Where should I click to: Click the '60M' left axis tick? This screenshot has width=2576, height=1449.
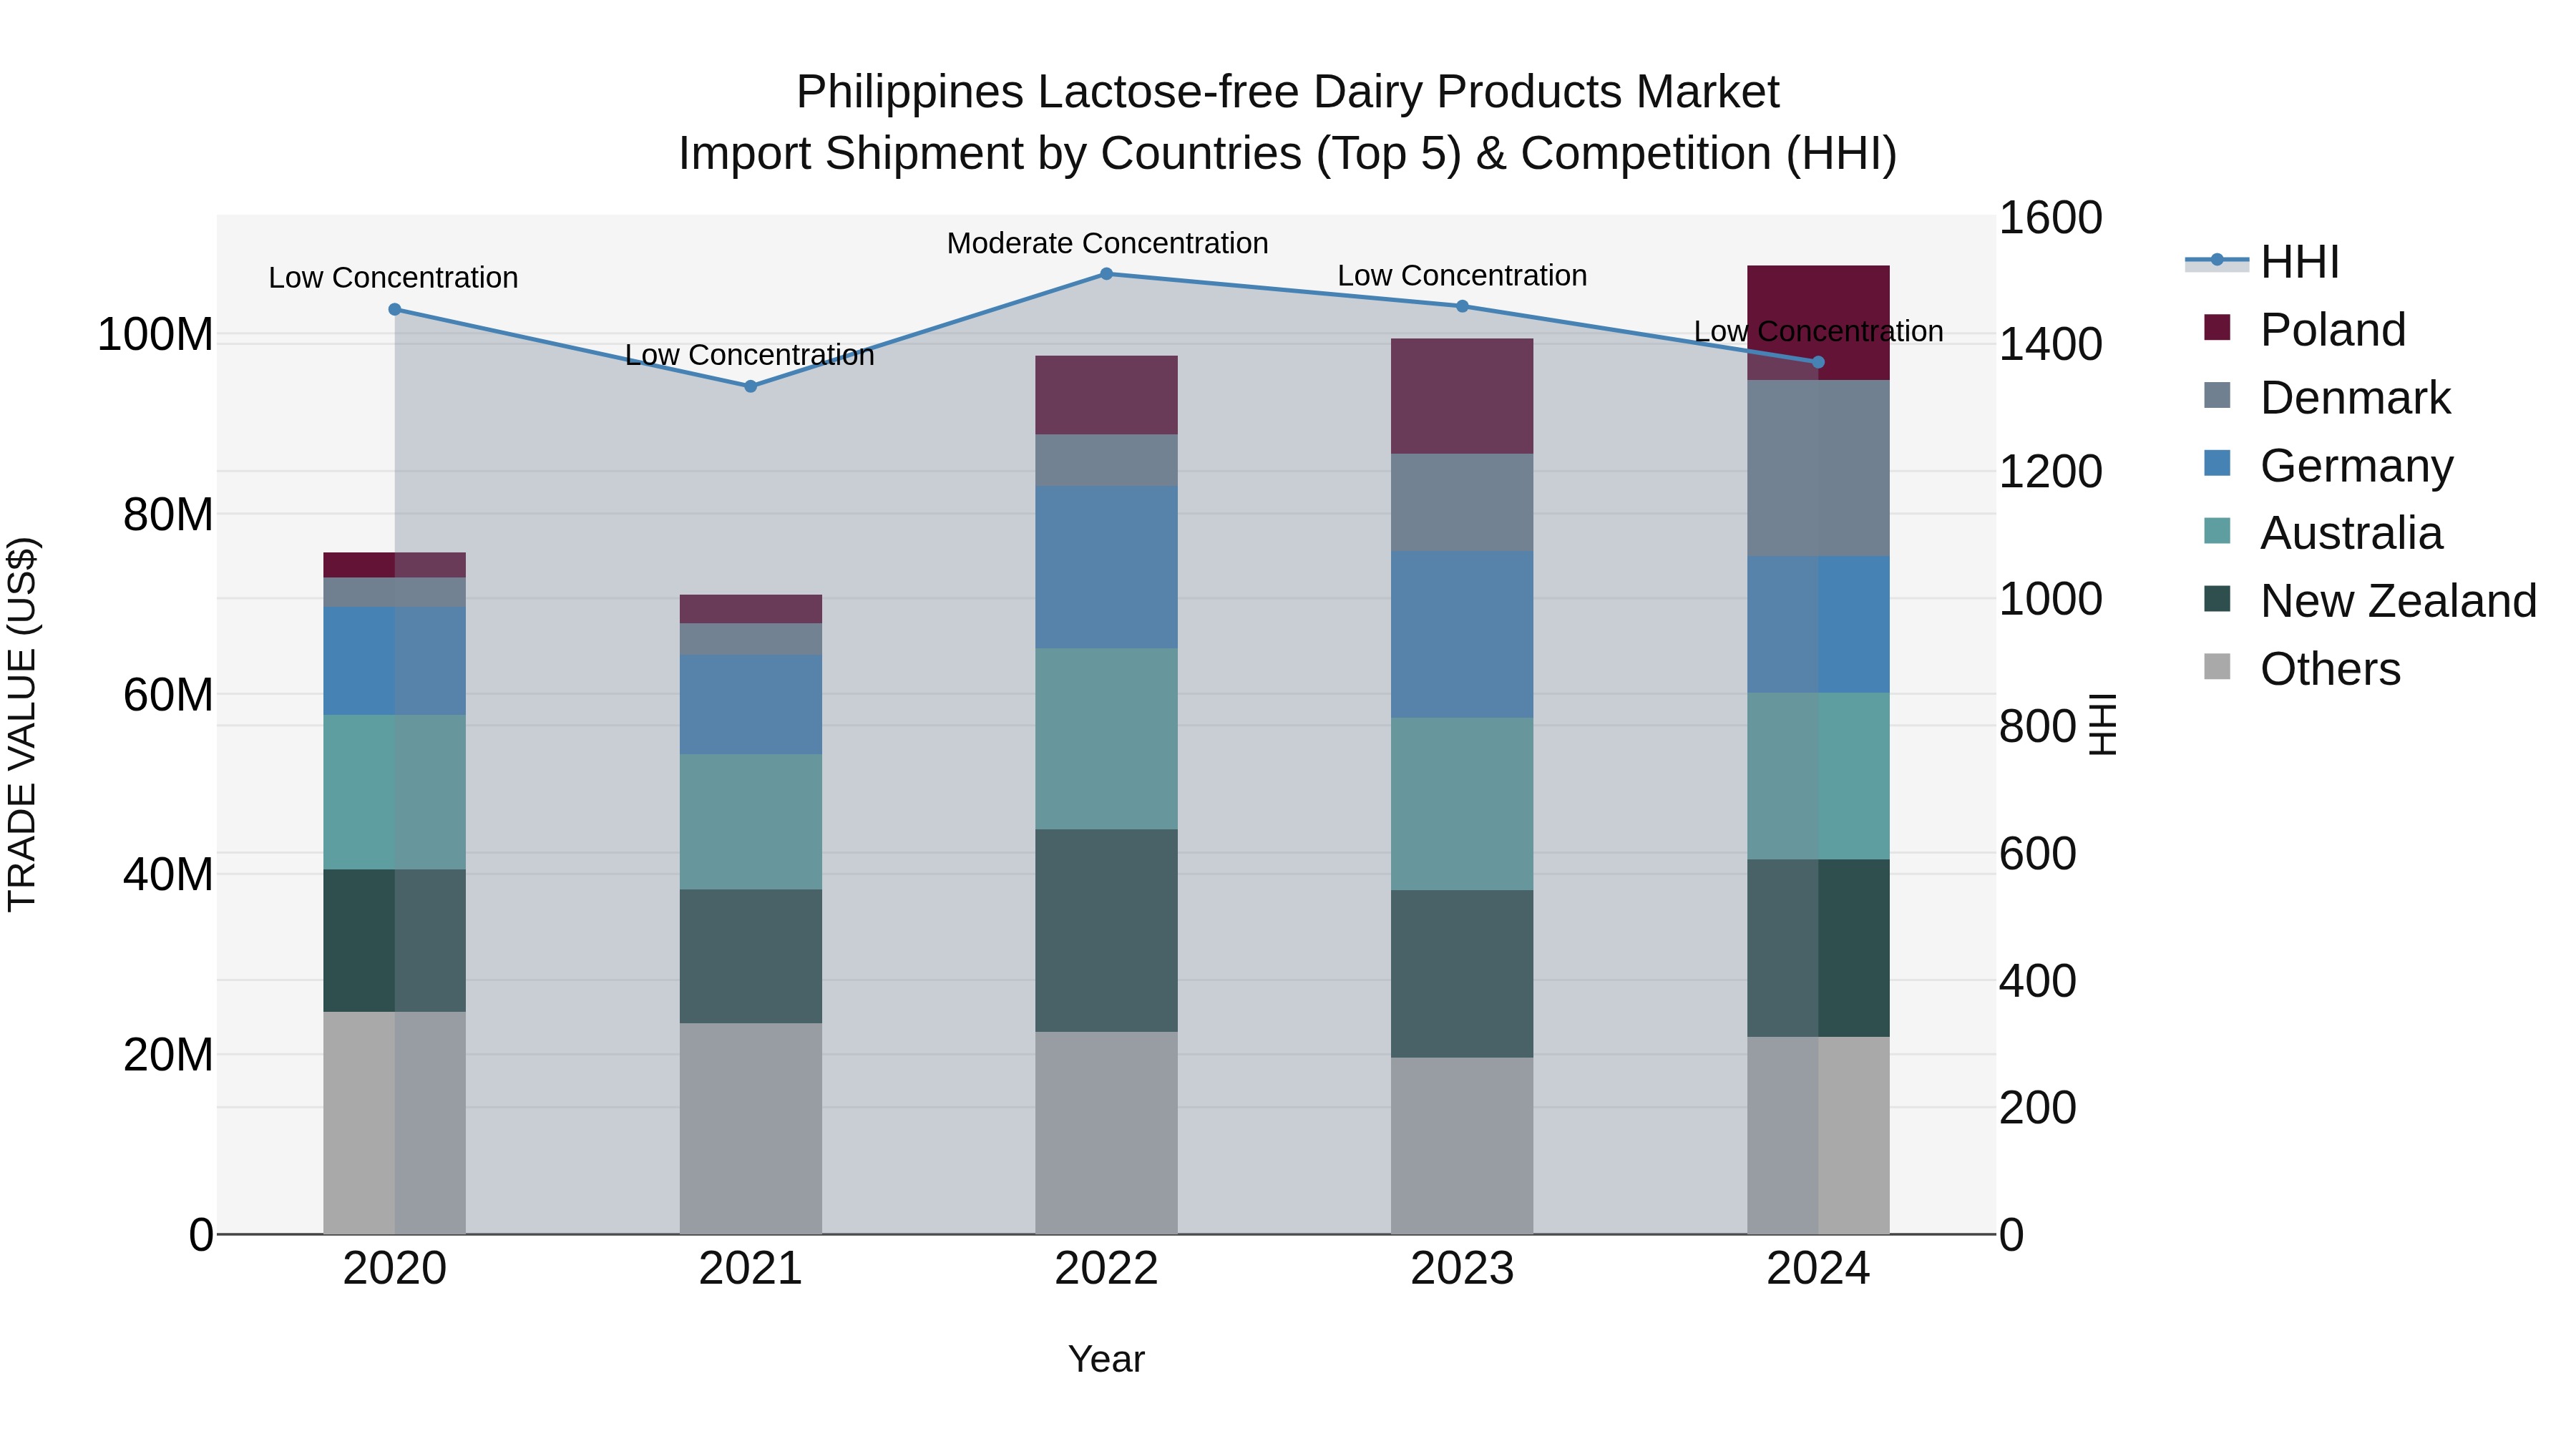pos(168,694)
